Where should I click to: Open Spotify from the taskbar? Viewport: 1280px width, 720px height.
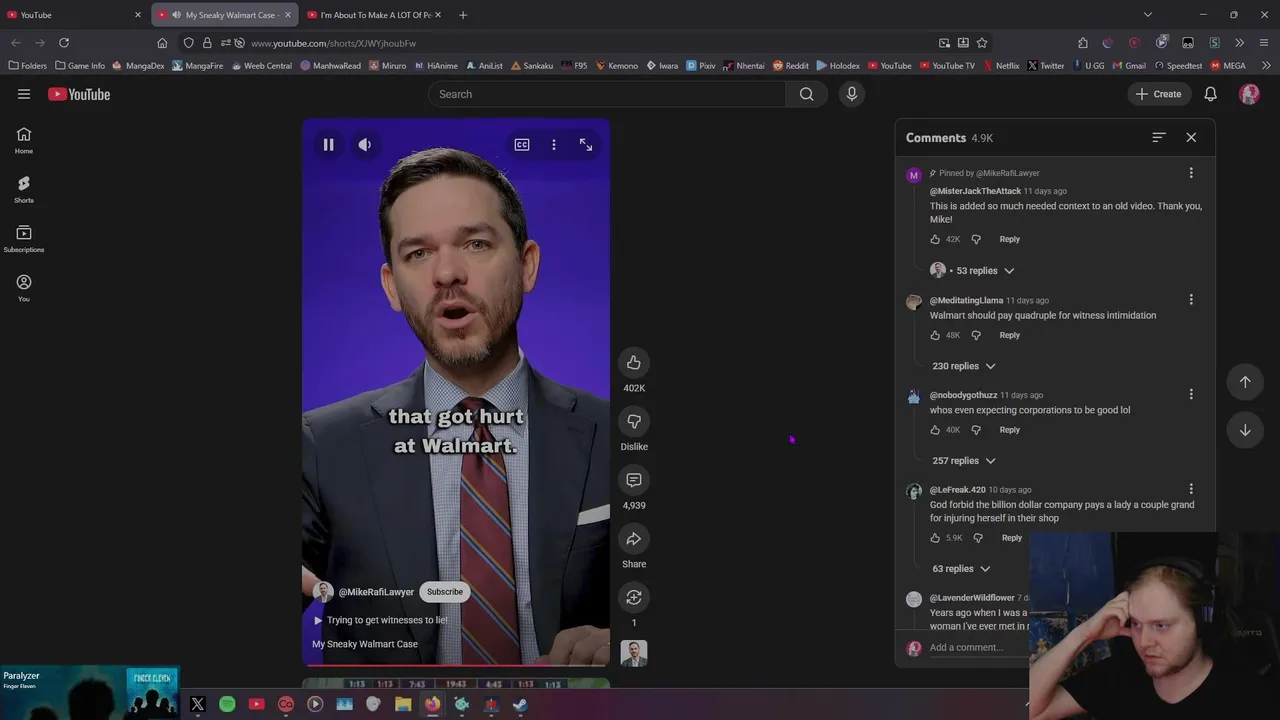(227, 705)
